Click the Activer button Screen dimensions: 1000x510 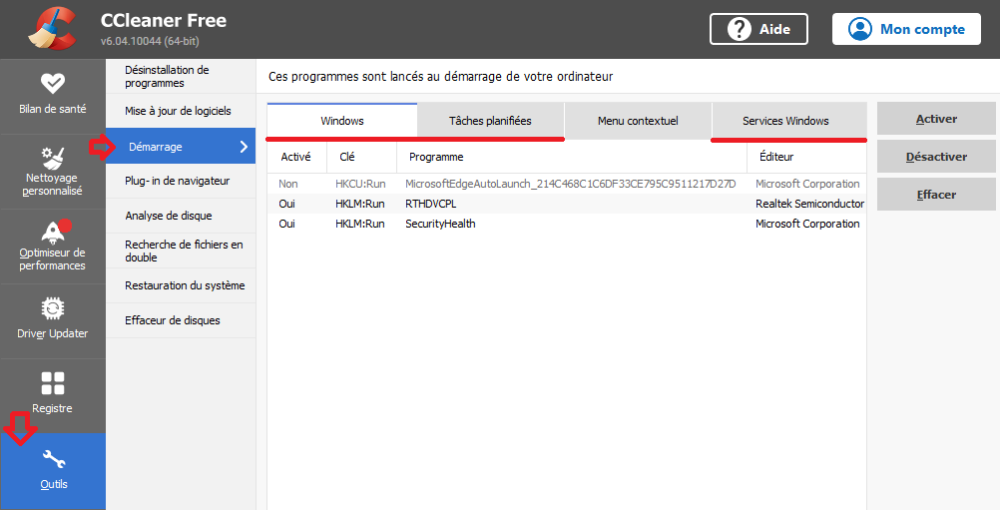(x=936, y=119)
